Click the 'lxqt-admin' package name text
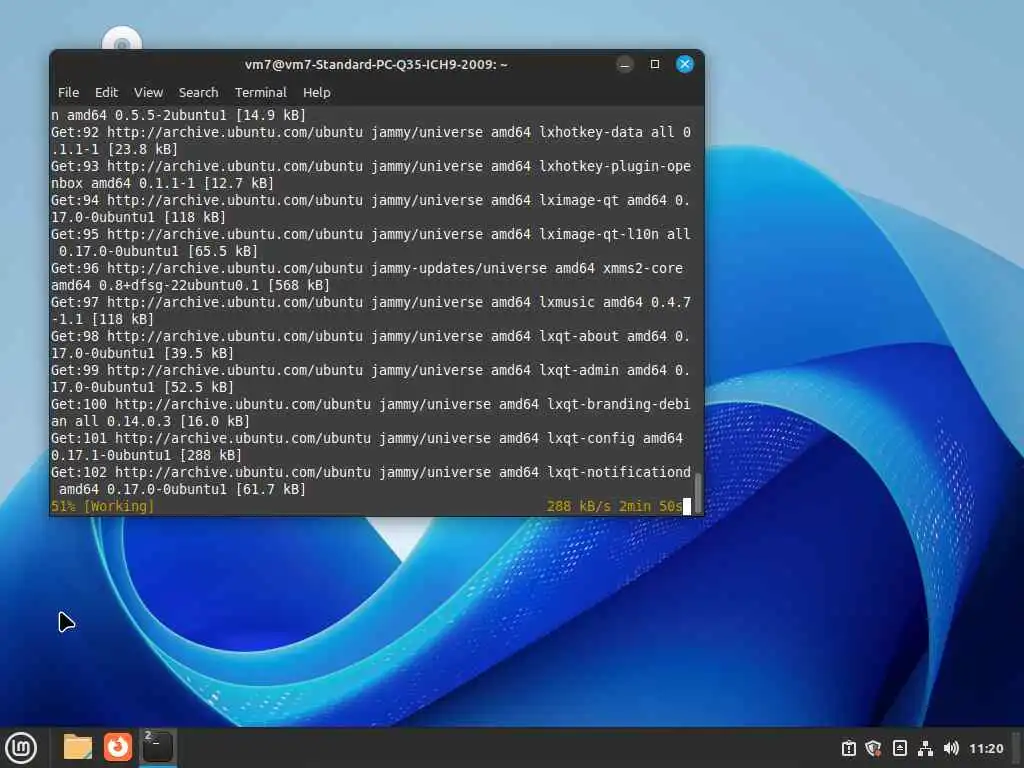 (x=579, y=370)
